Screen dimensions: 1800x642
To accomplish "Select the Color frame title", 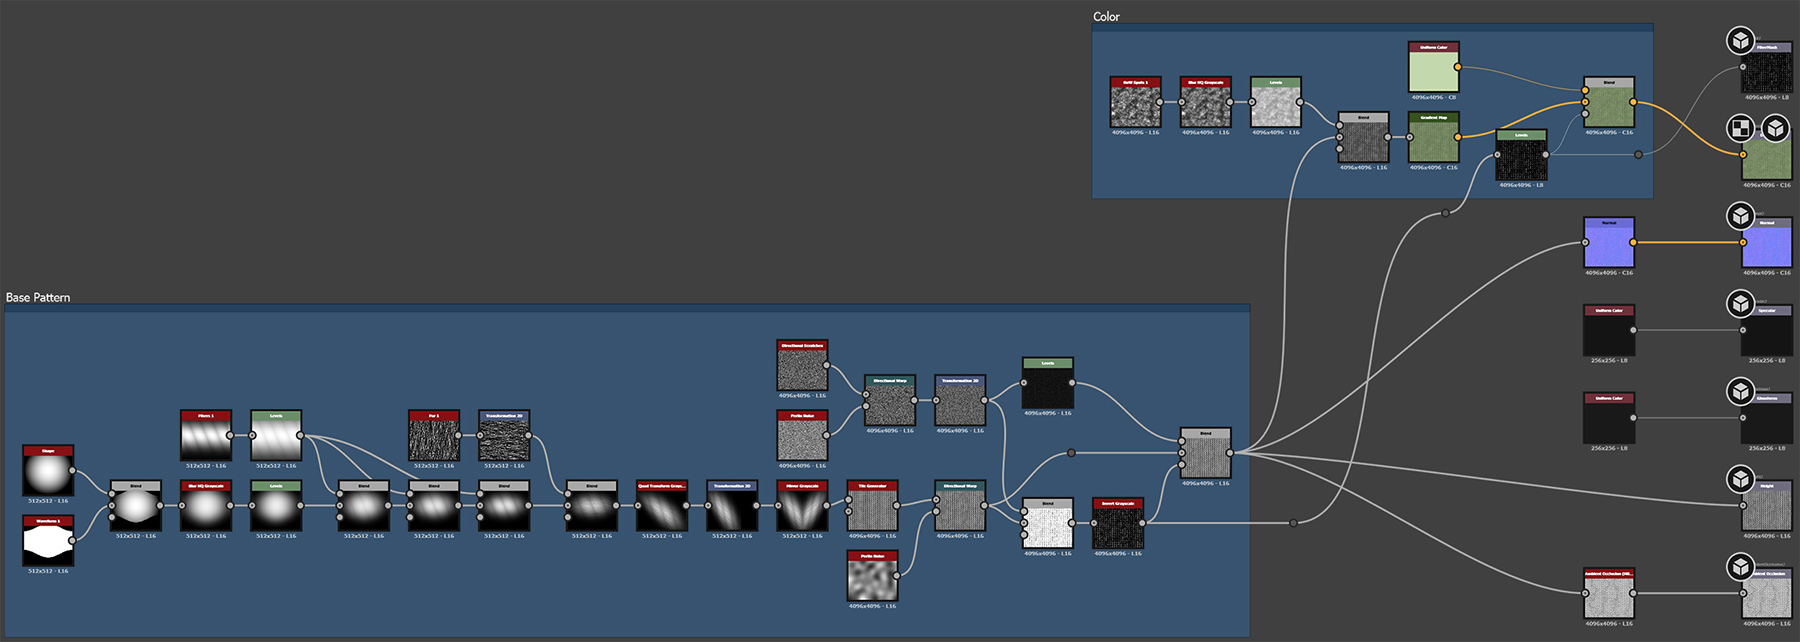I will pos(1106,17).
